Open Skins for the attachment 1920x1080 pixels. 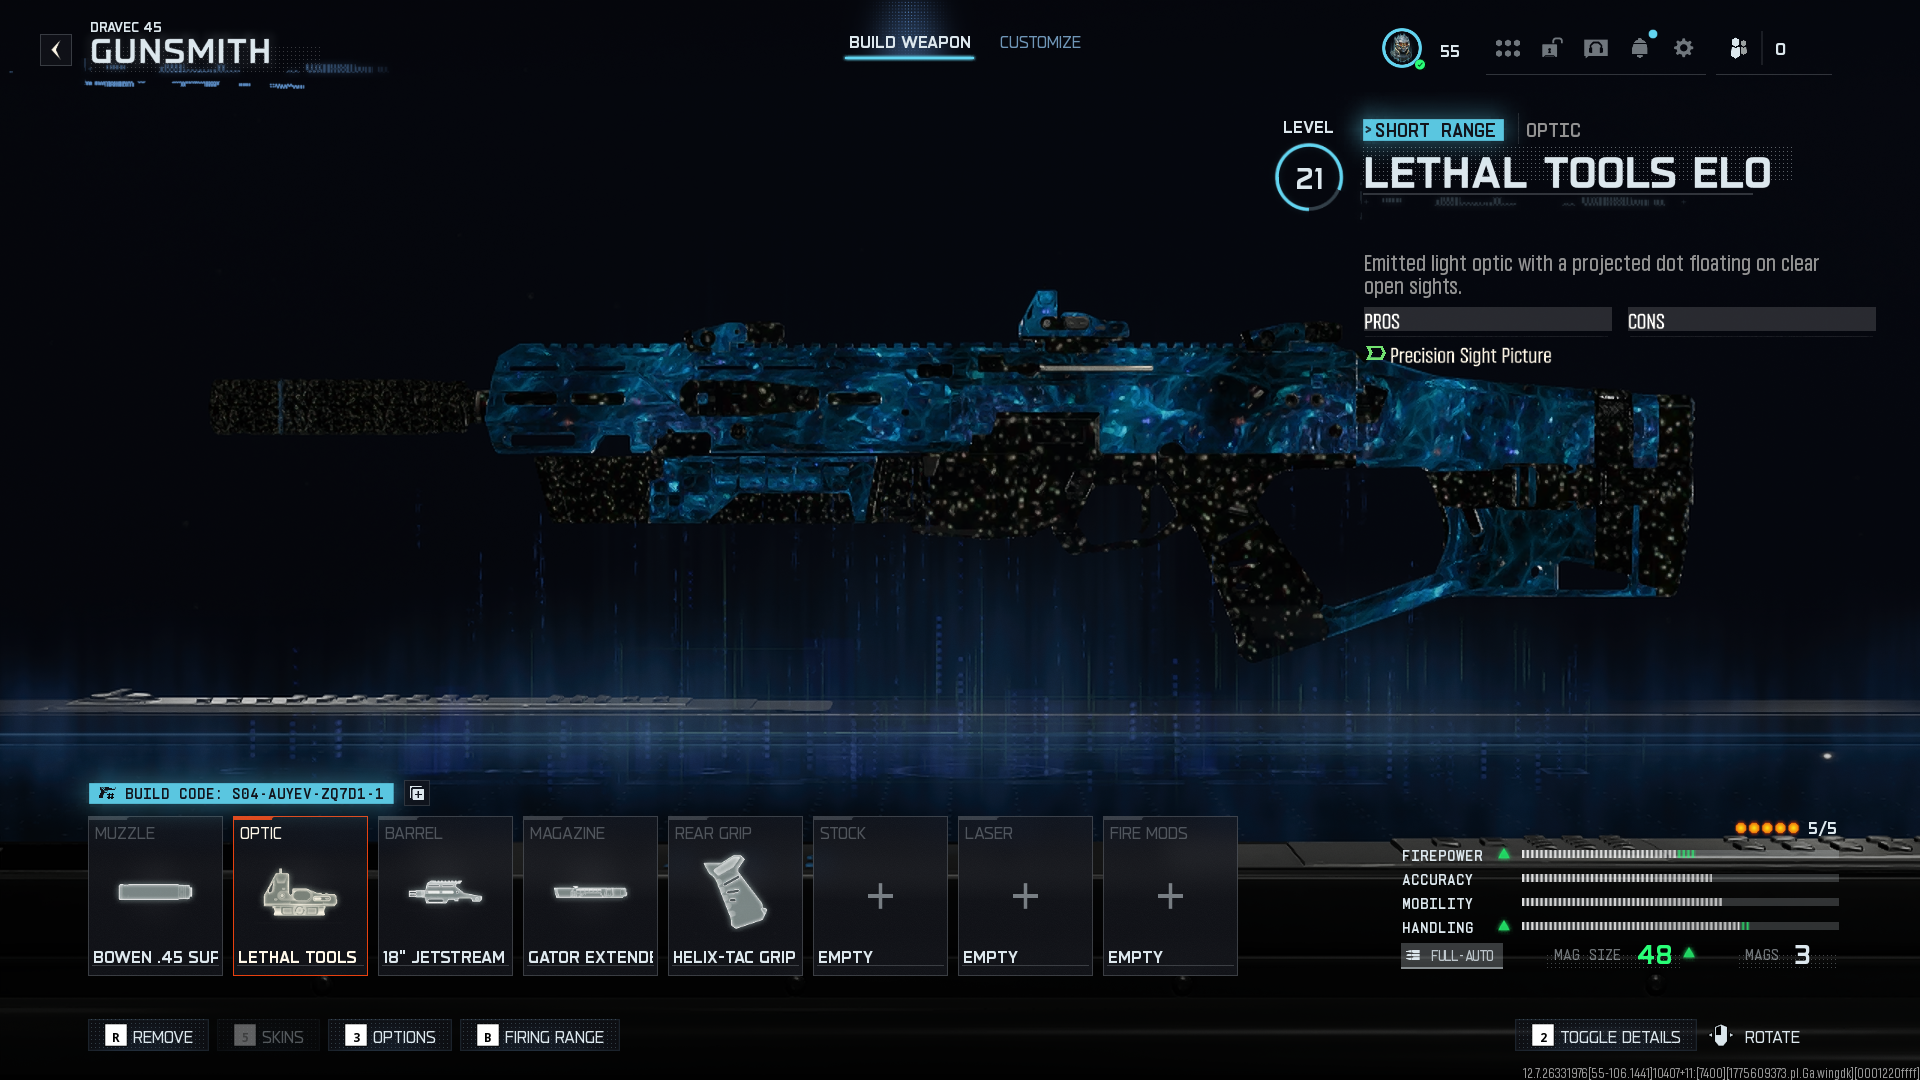[269, 1036]
